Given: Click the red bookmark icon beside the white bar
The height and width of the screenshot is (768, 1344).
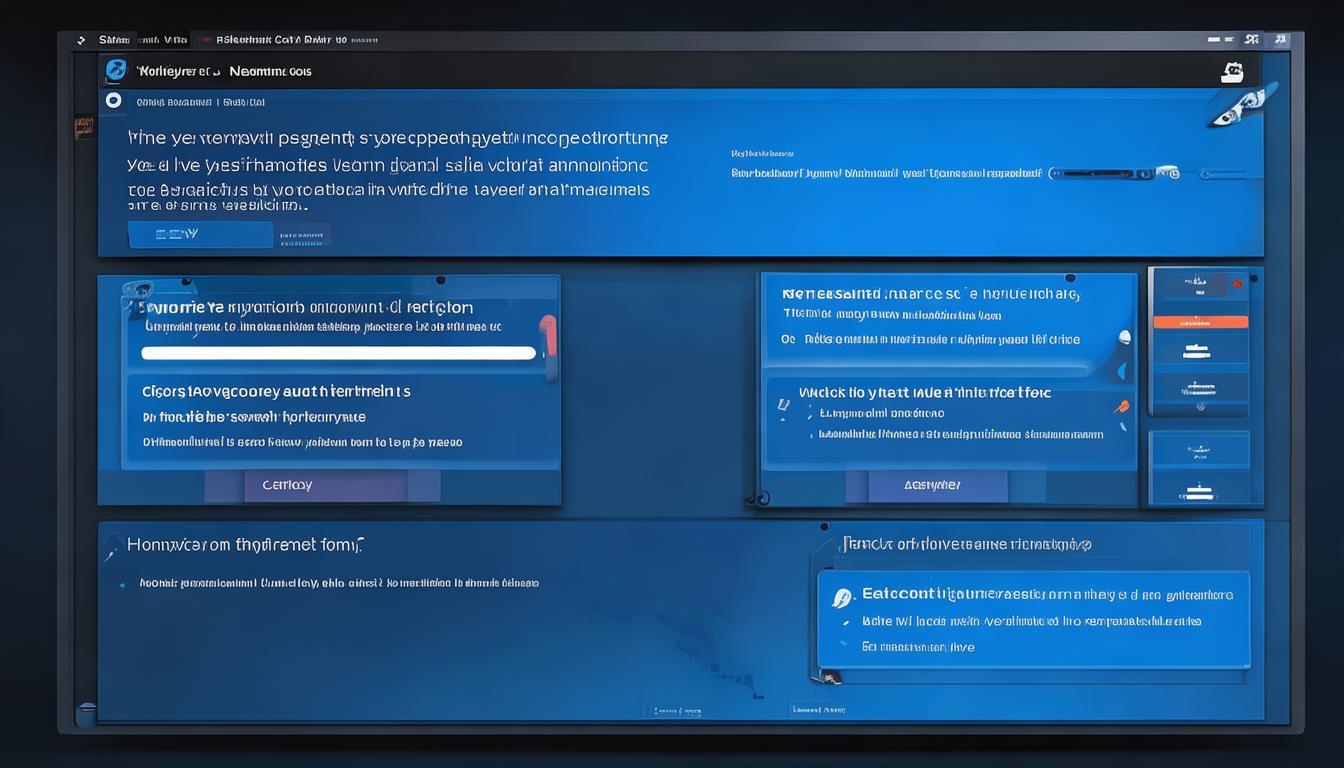Looking at the screenshot, I should 548,335.
